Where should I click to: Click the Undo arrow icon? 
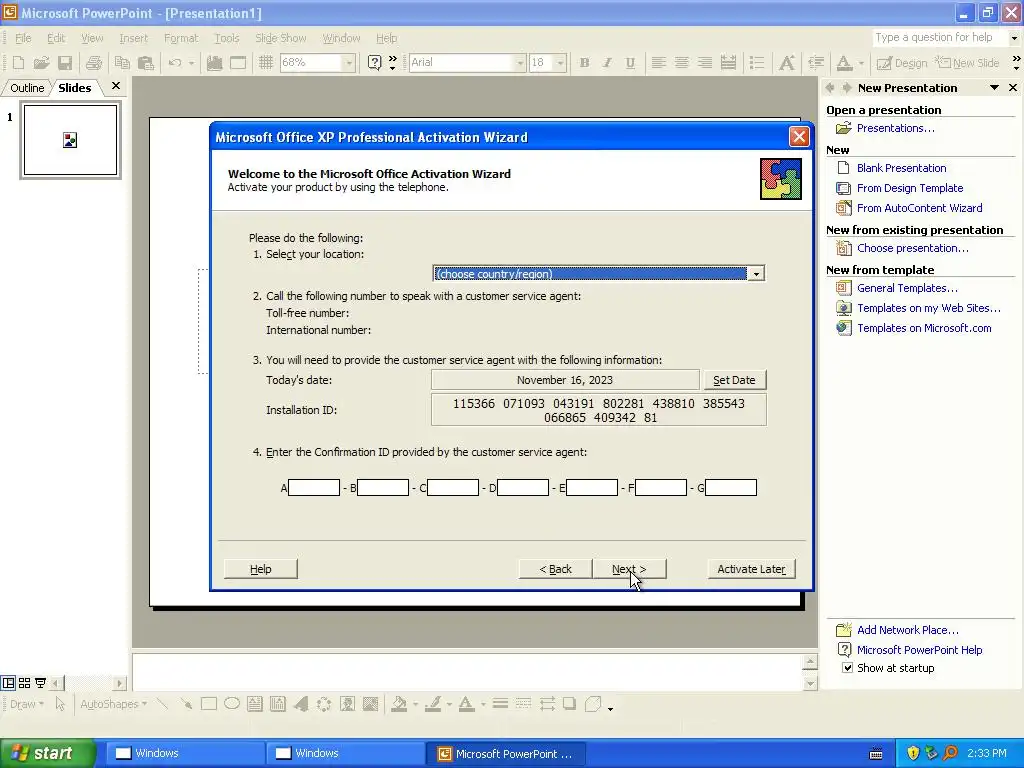(x=175, y=63)
